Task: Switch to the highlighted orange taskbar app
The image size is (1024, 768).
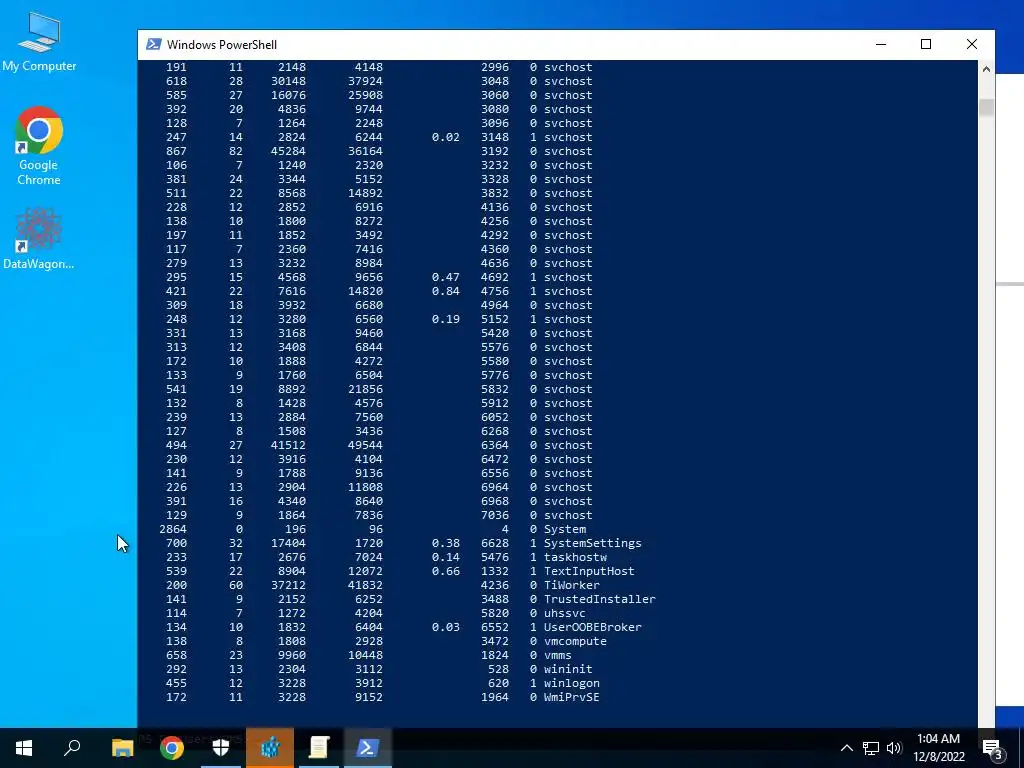Action: click(270, 748)
